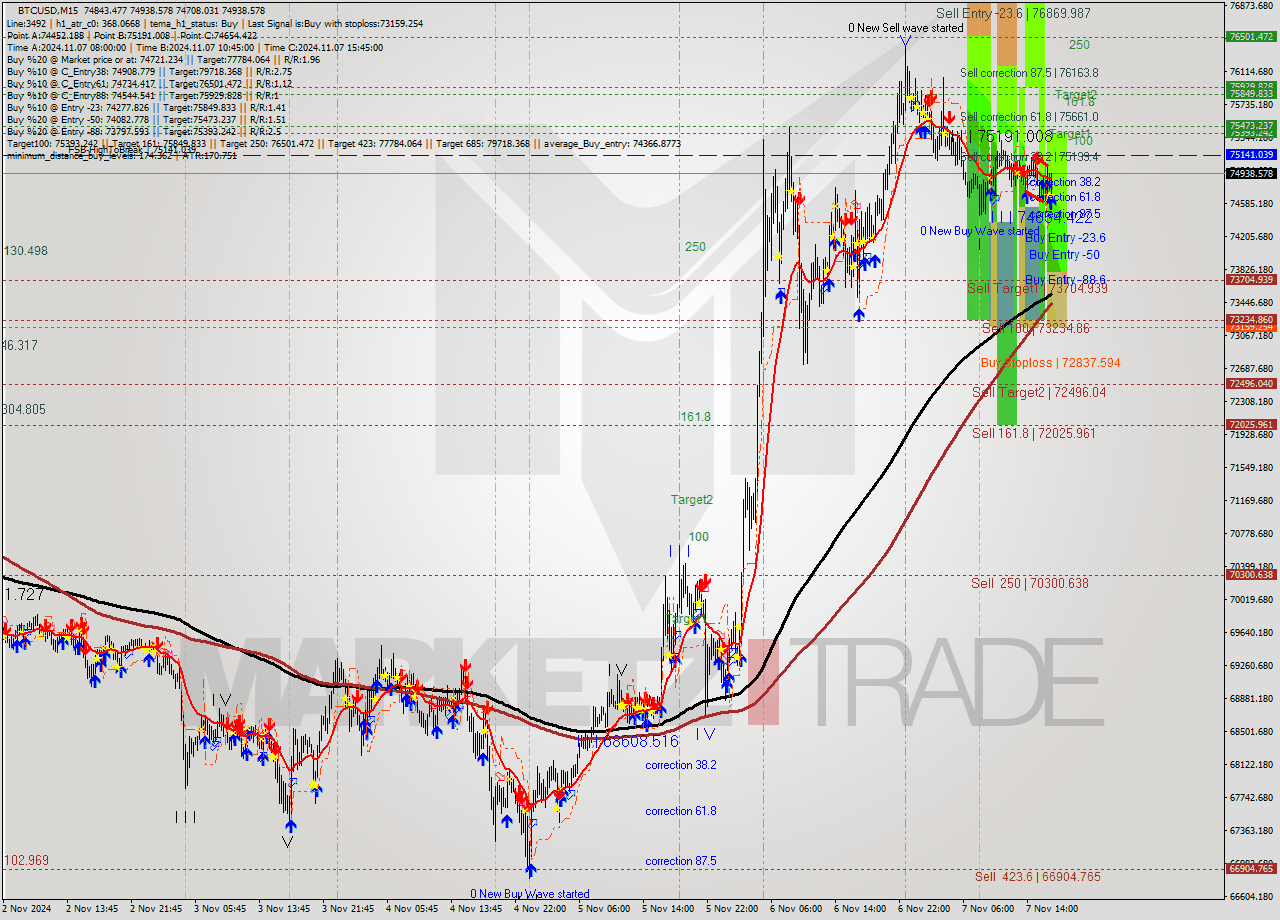Image resolution: width=1280 pixels, height=920 pixels.
Task: Click the '6 Nov 06:00' time axis label
Action: [x=795, y=909]
